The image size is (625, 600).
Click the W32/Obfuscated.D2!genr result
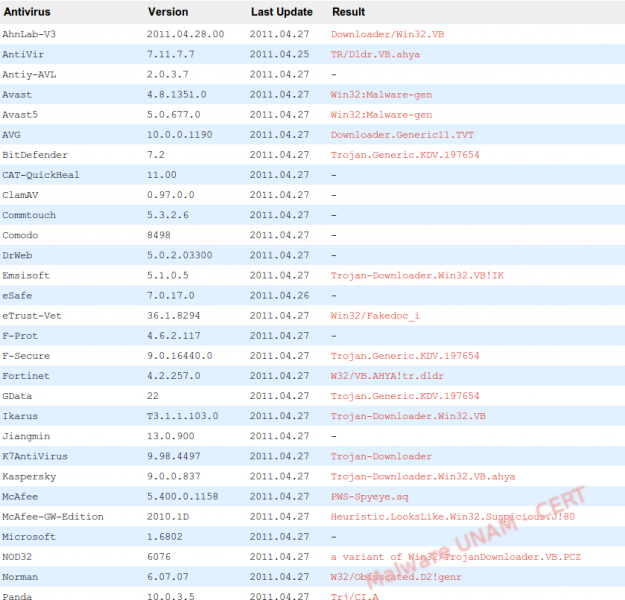396,577
